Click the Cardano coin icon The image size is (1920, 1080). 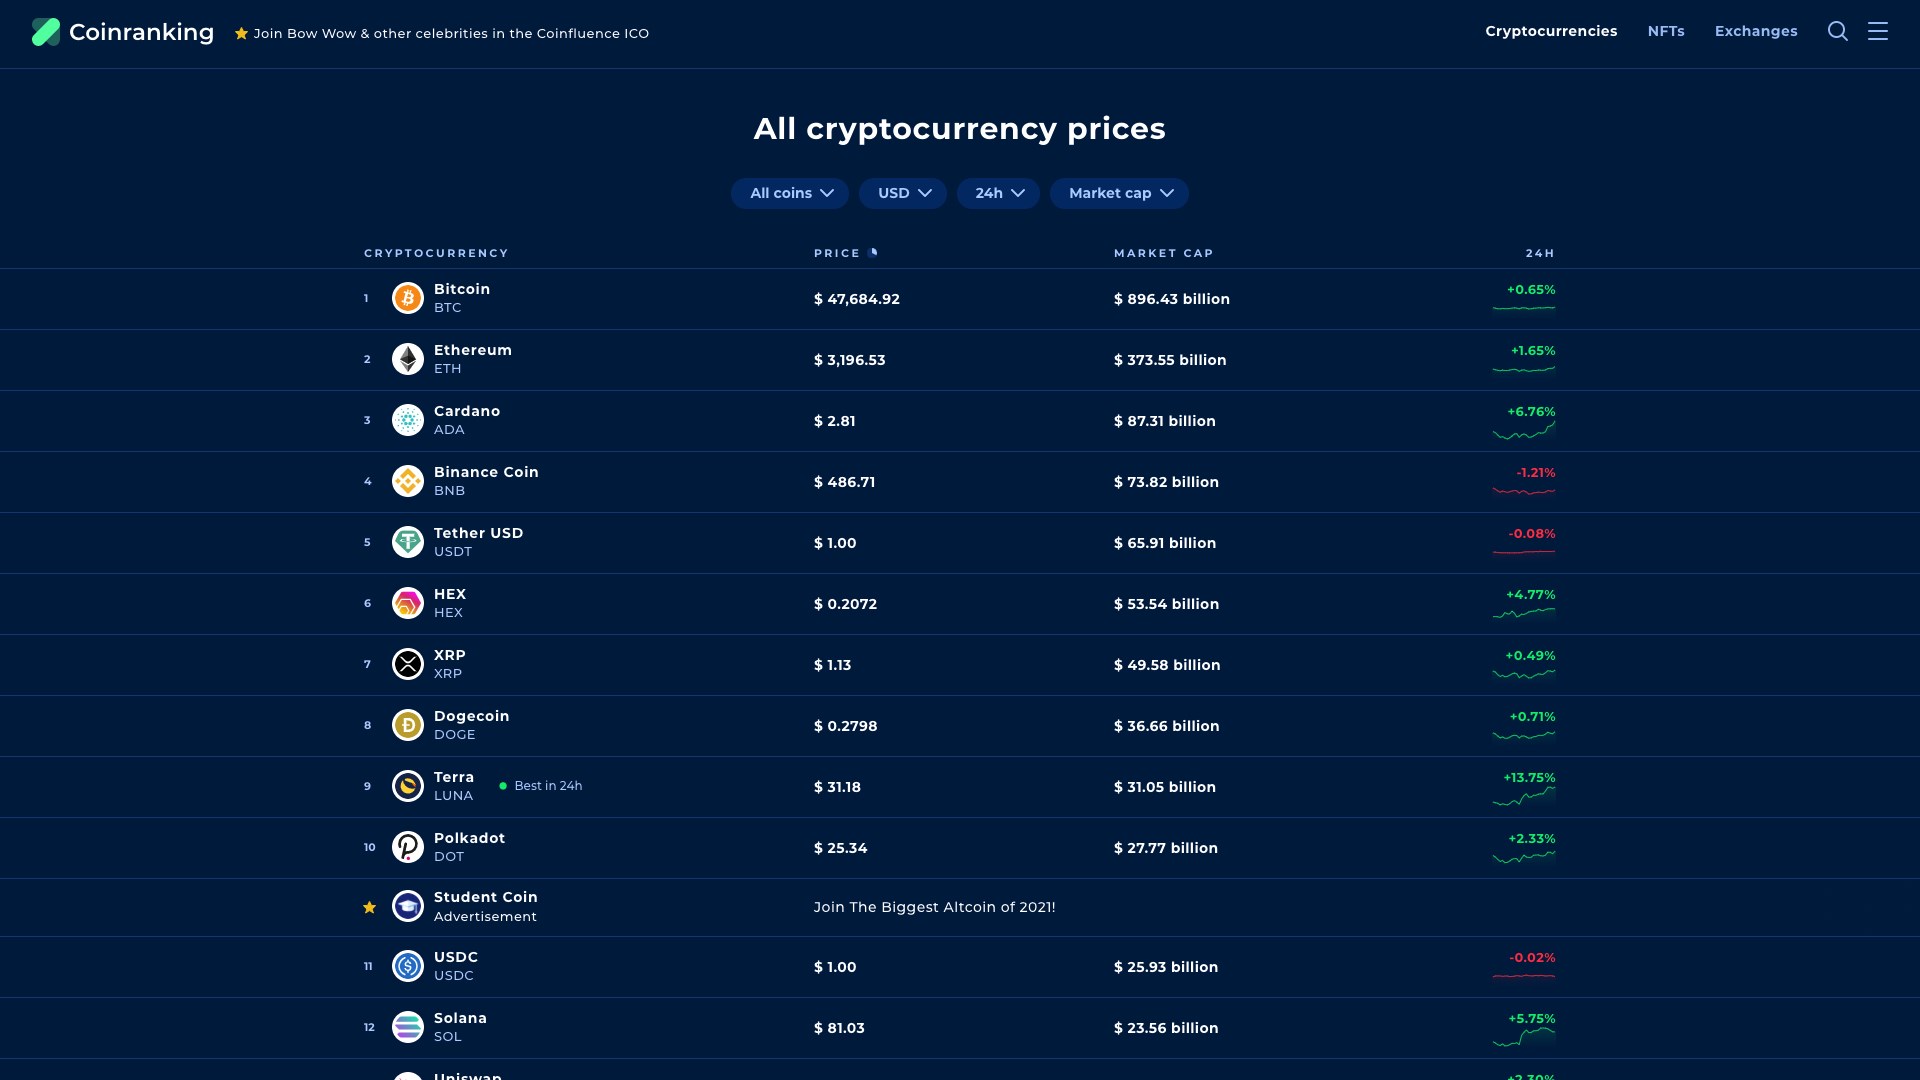click(x=408, y=420)
